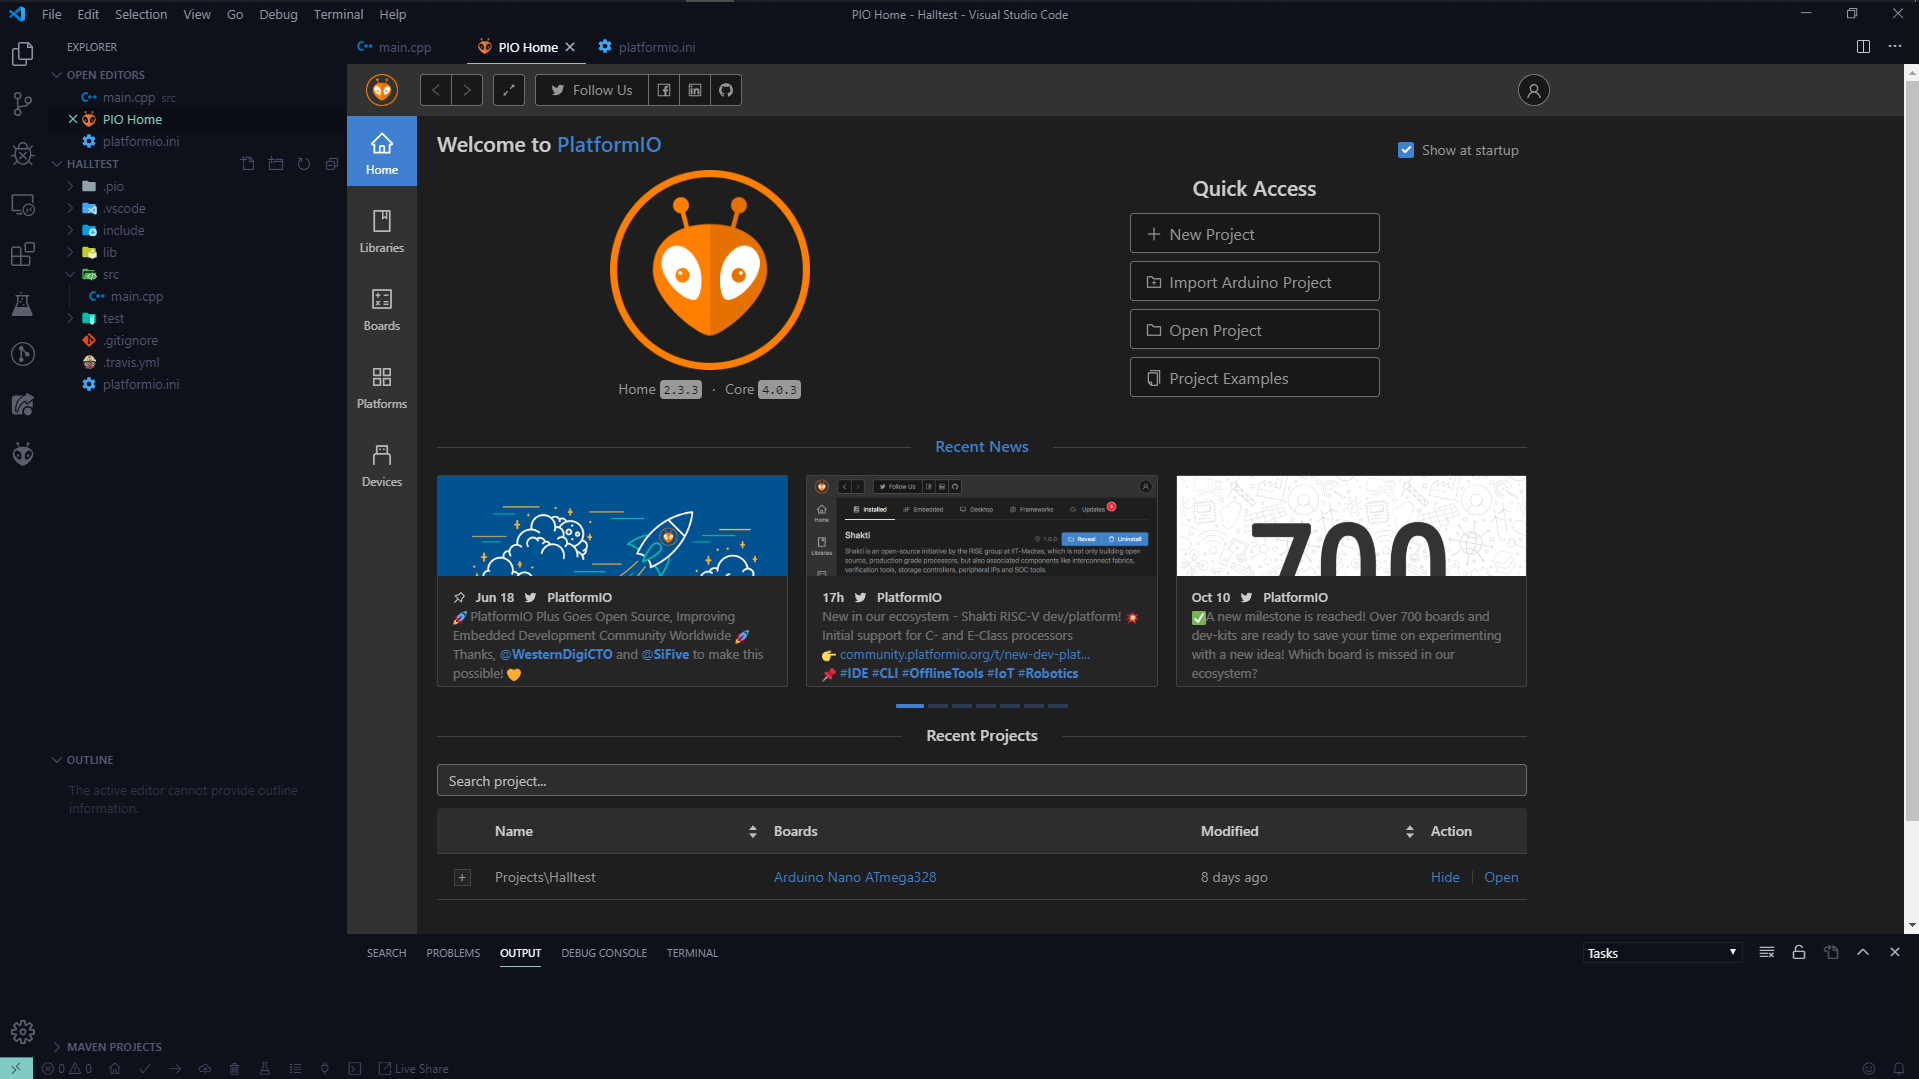
Task: Select the first news carousel indicator
Action: point(910,706)
